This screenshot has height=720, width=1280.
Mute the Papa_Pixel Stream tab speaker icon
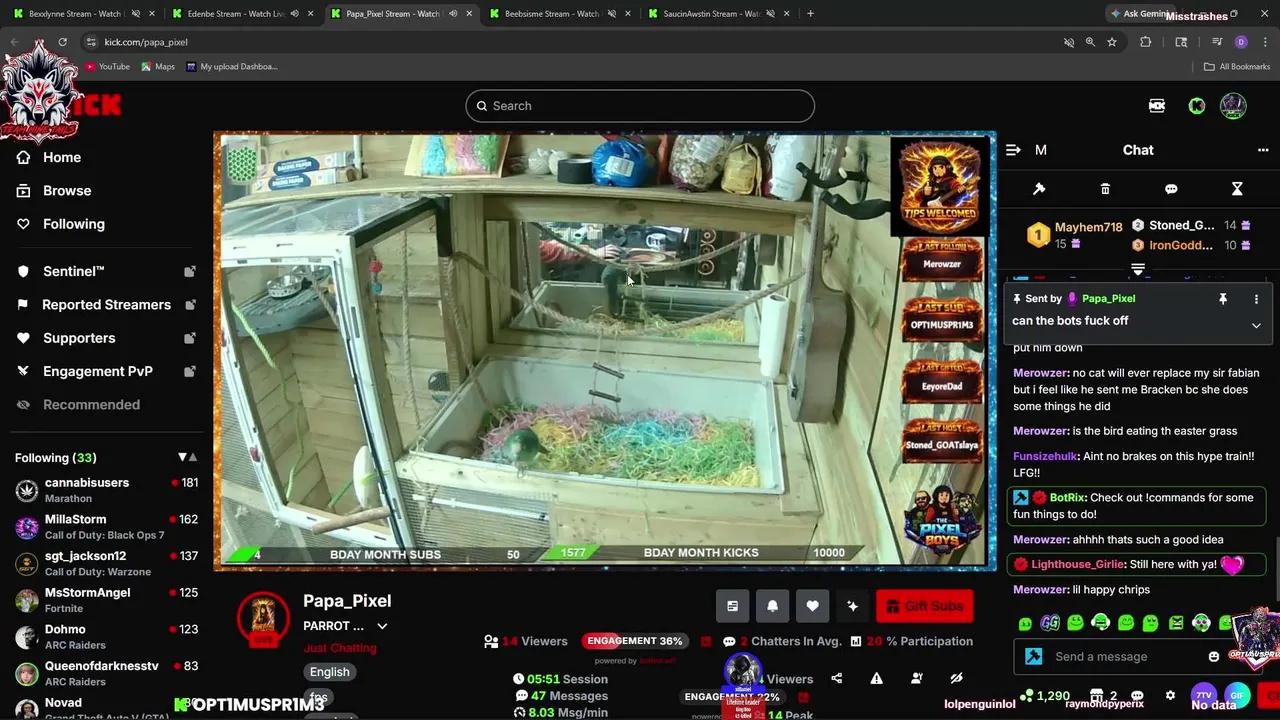(x=453, y=14)
